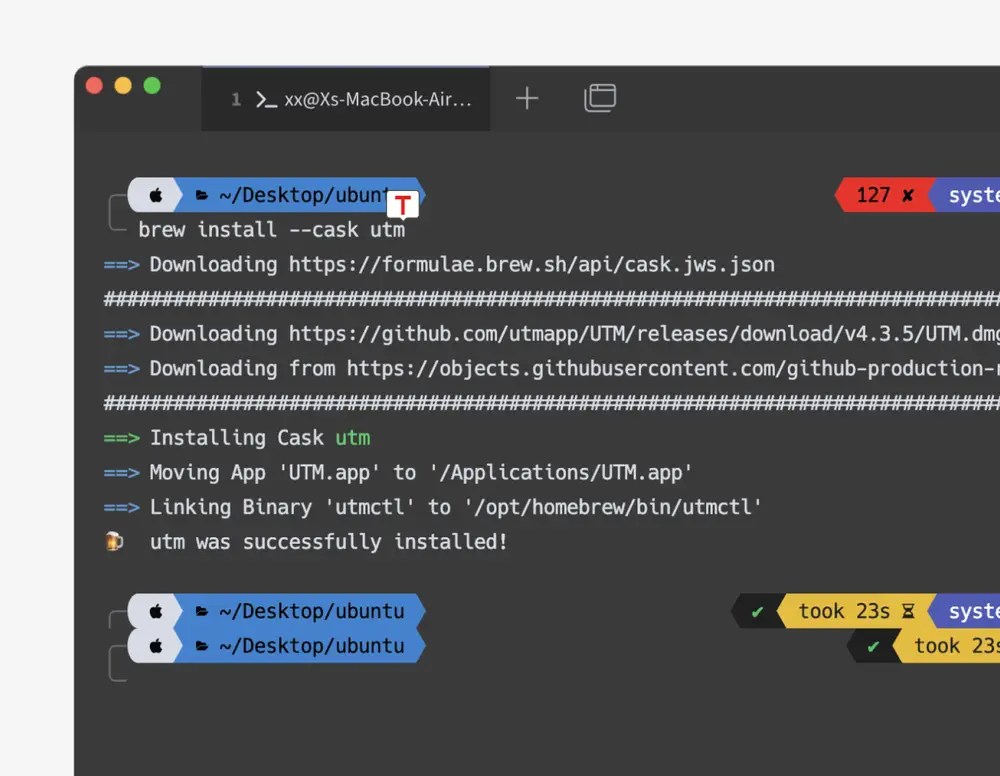Viewport: 1000px width, 776px height.
Task: Click the download progress bar of hashes
Action: (x=550, y=298)
